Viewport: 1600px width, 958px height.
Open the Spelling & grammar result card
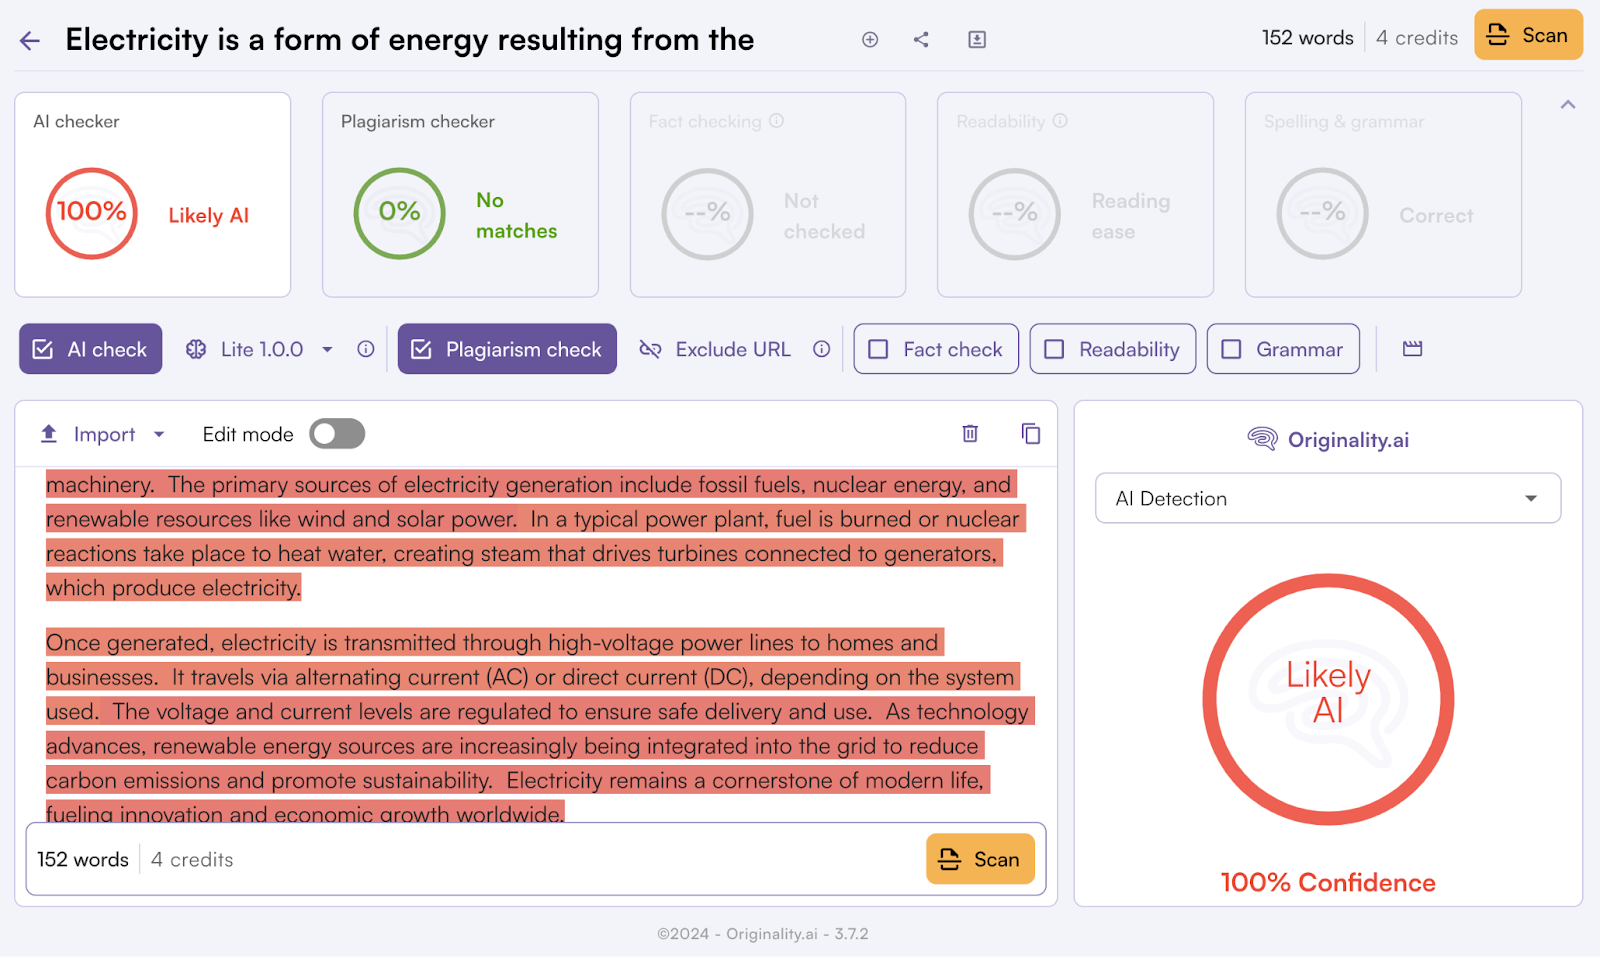[1383, 195]
